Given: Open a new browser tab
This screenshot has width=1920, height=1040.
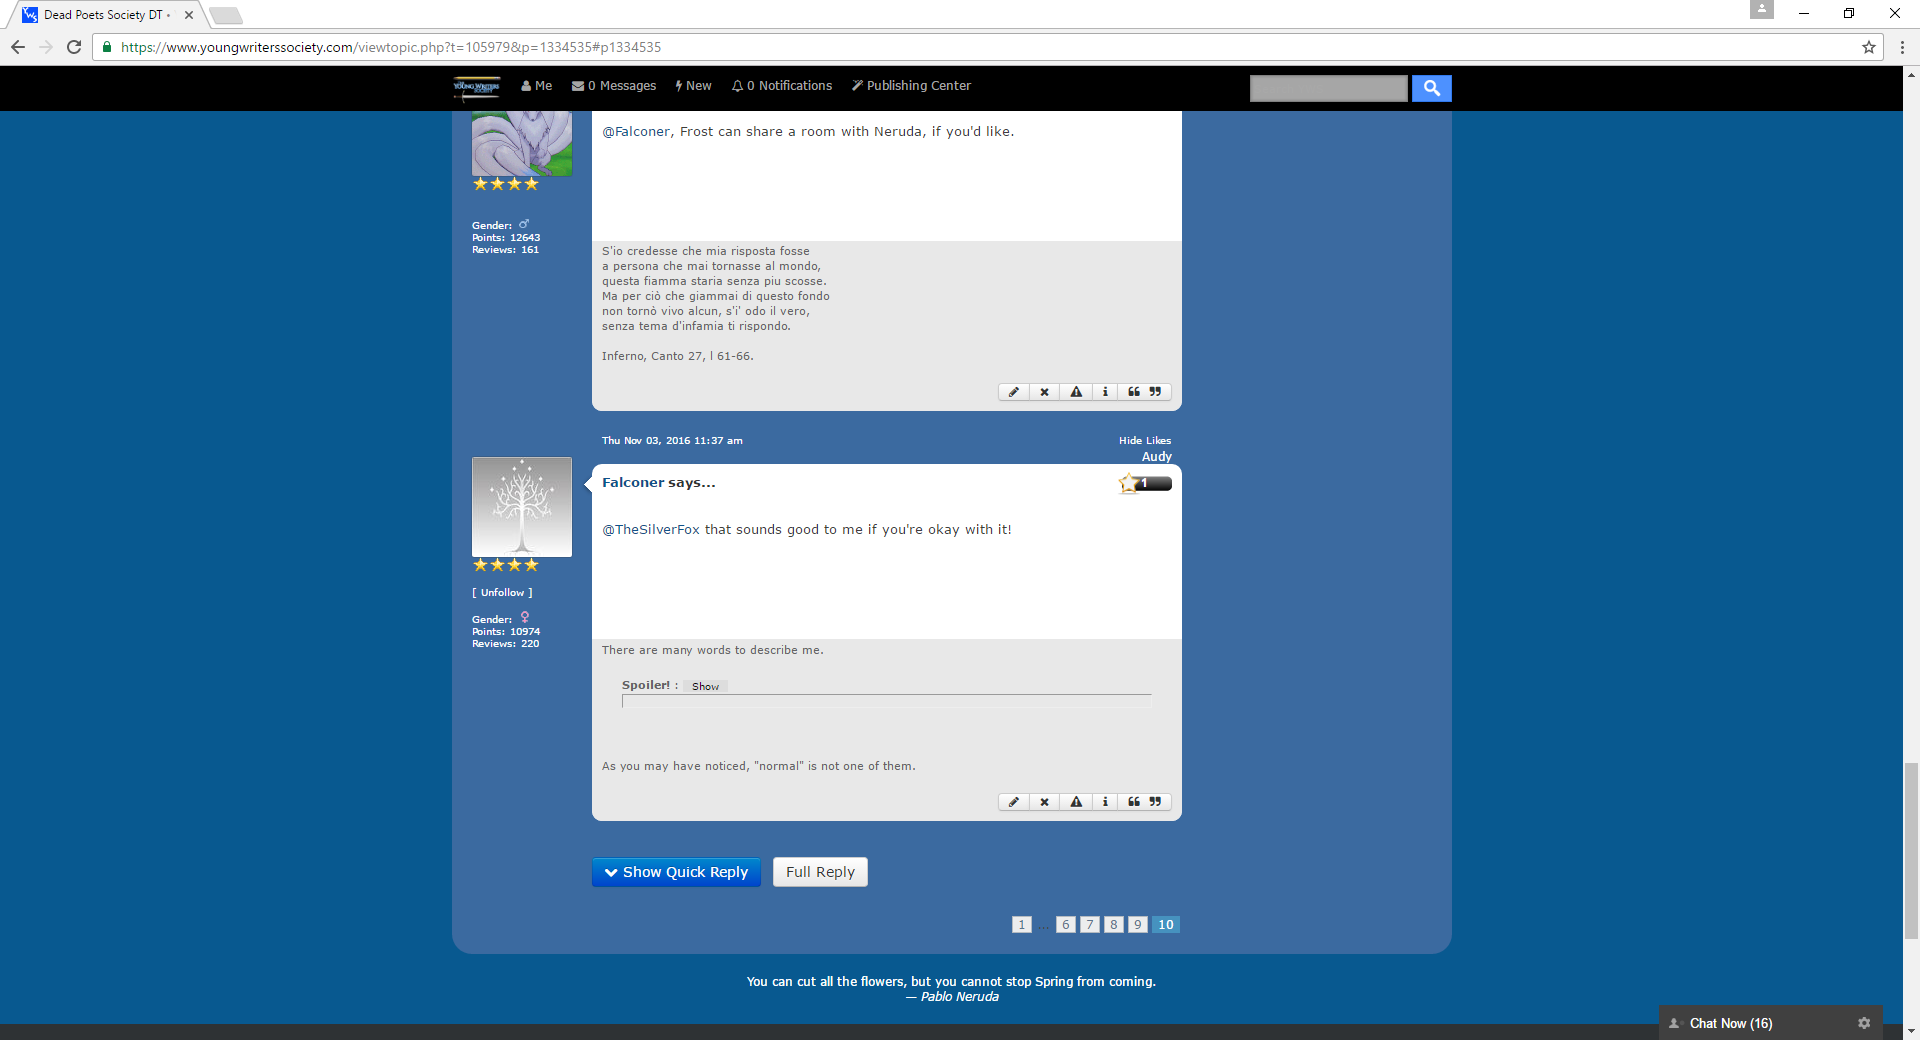Looking at the screenshot, I should [226, 15].
